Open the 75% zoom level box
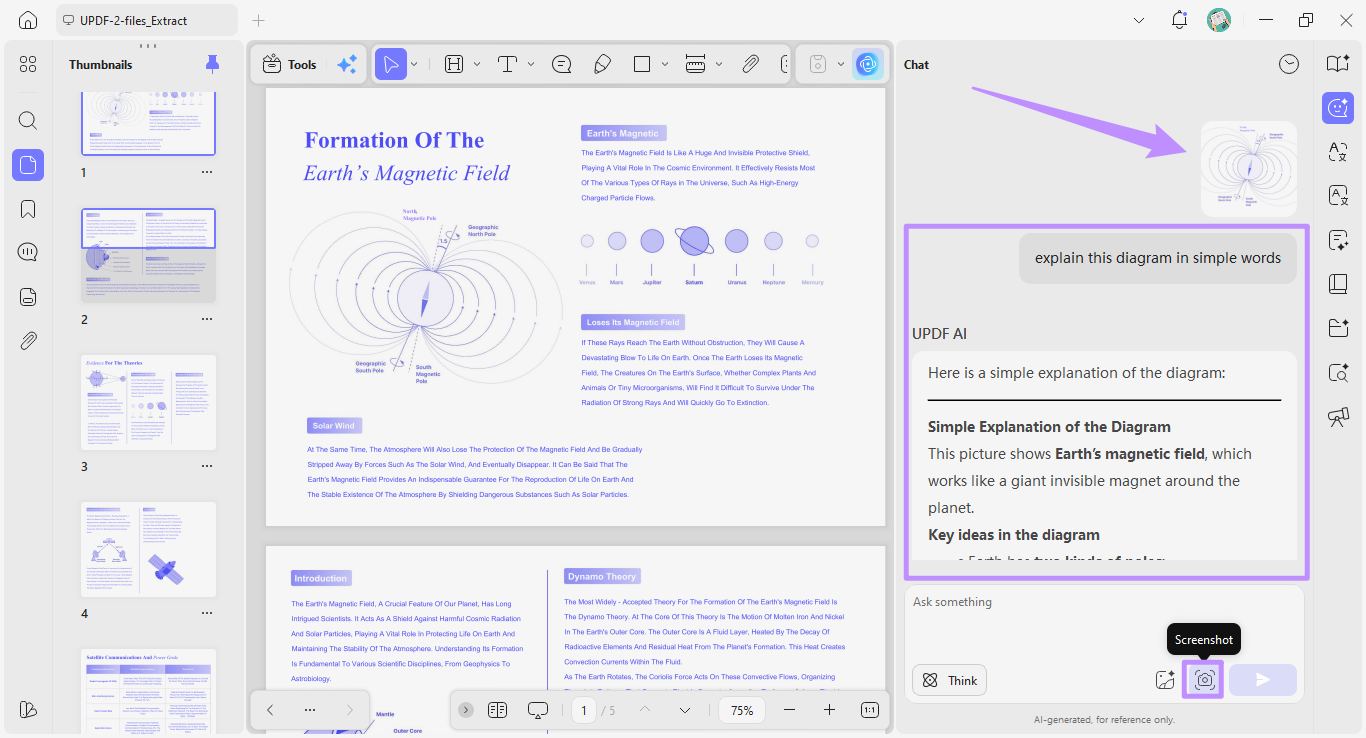 tap(742, 710)
